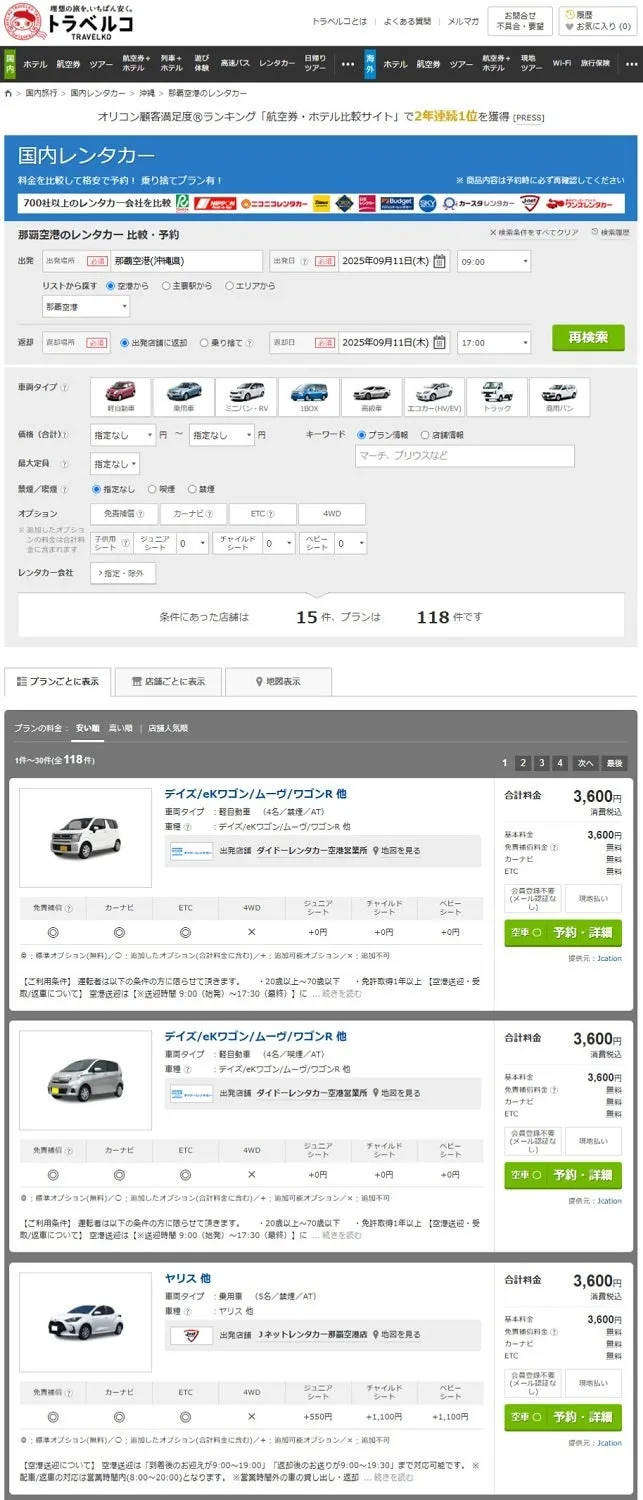Select the ミニバン・RV vehicle type icon

point(246,396)
